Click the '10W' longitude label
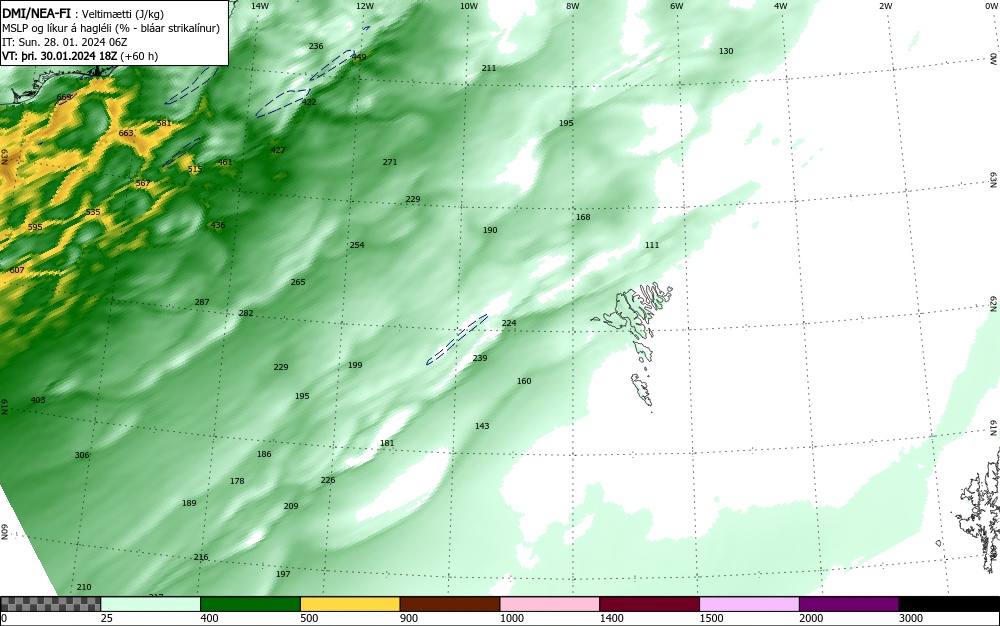The image size is (1000, 626). point(469,6)
